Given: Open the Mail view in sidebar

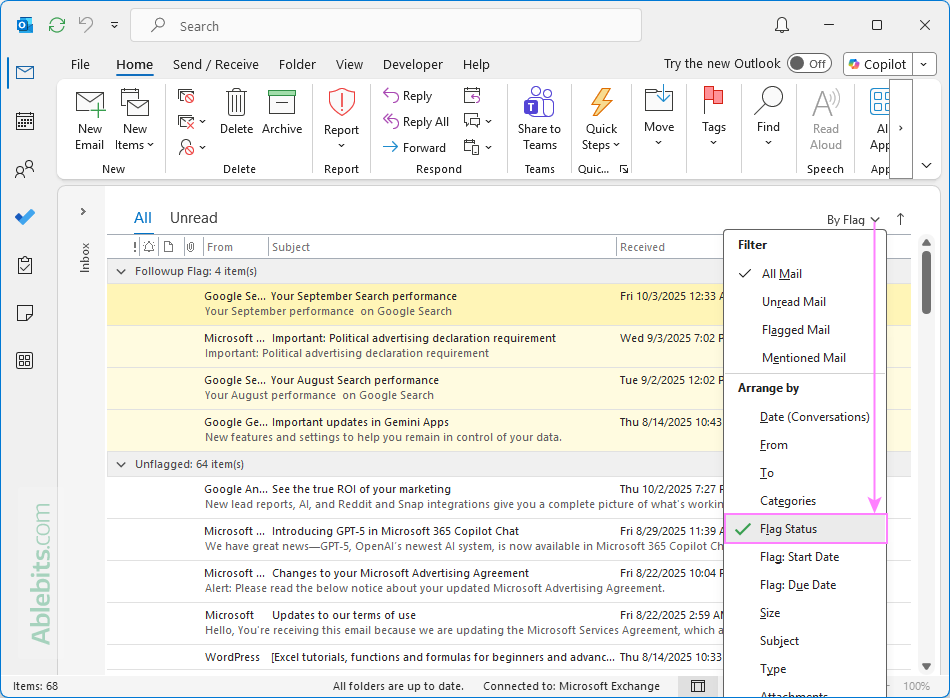Looking at the screenshot, I should [25, 73].
